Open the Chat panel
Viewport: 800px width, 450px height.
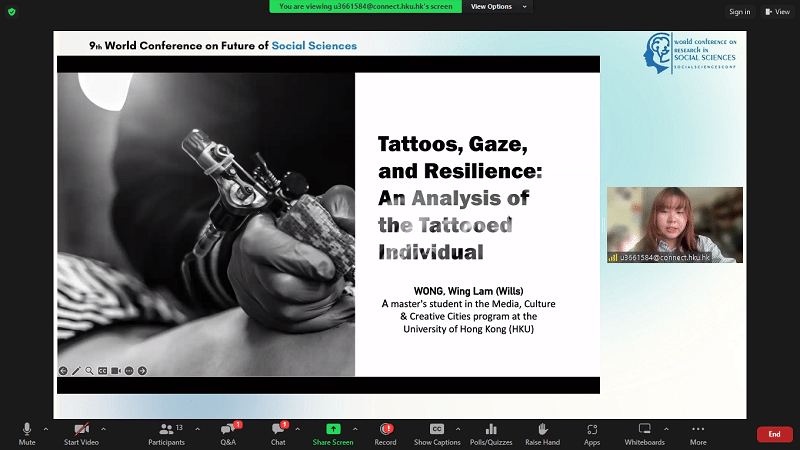278,432
